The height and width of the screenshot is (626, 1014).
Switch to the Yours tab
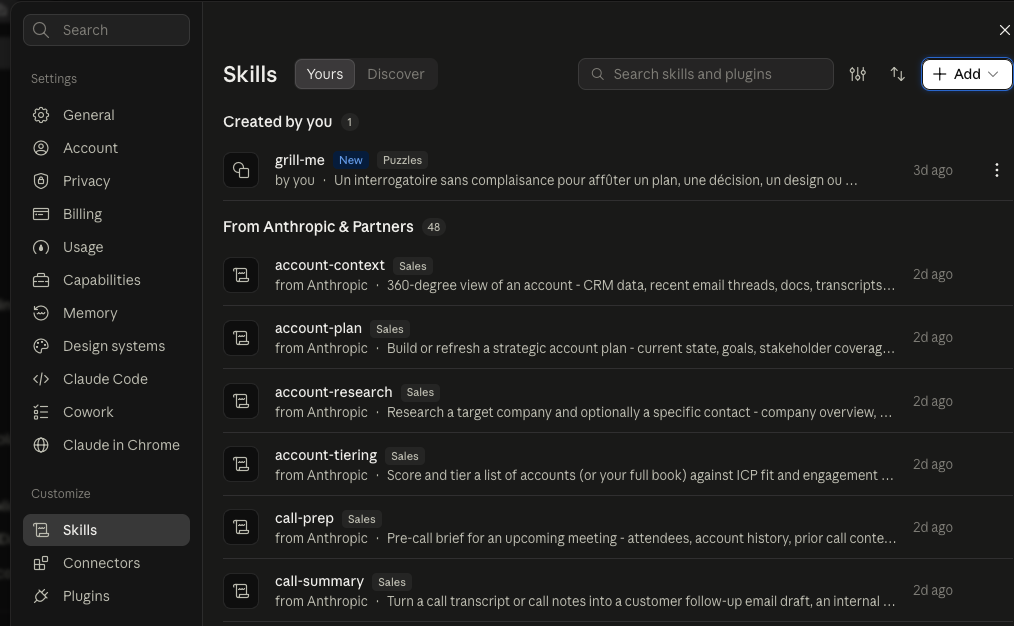(x=325, y=74)
